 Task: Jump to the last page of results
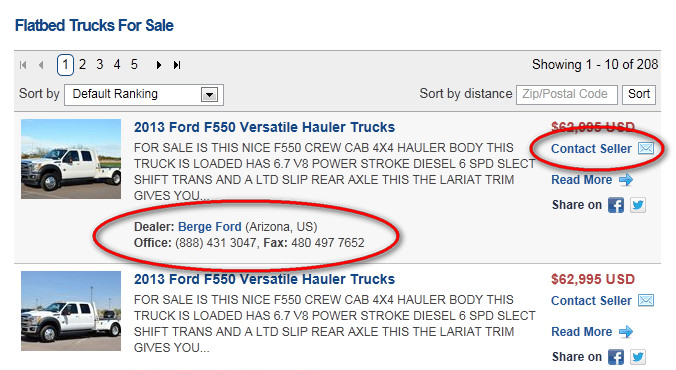[177, 65]
